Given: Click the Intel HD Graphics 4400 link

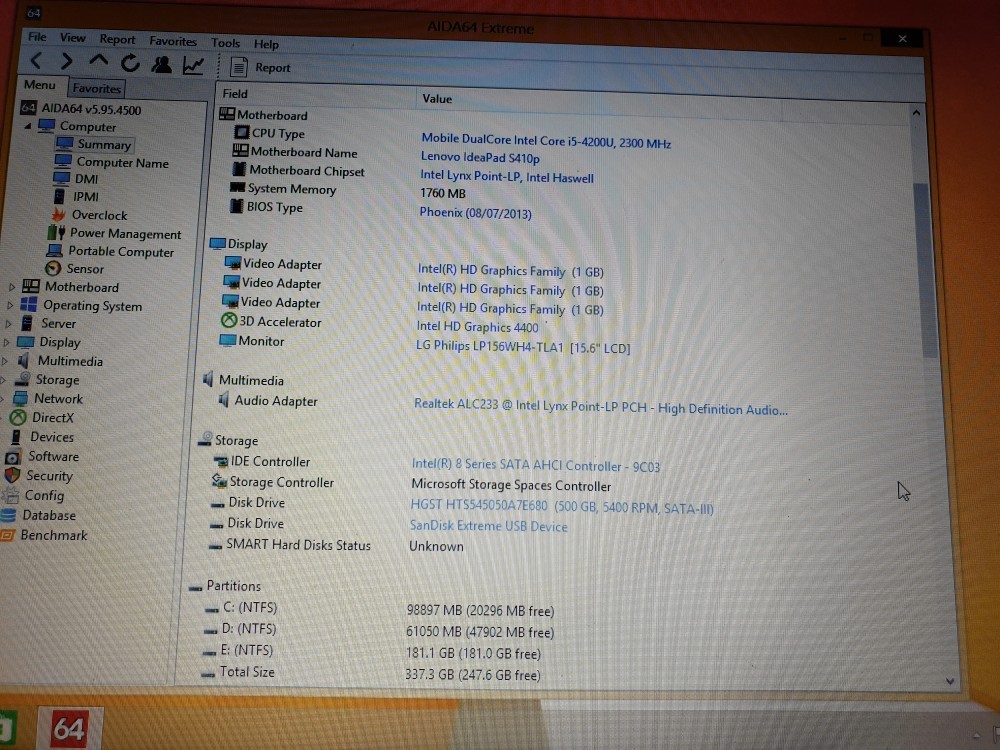Looking at the screenshot, I should coord(477,327).
